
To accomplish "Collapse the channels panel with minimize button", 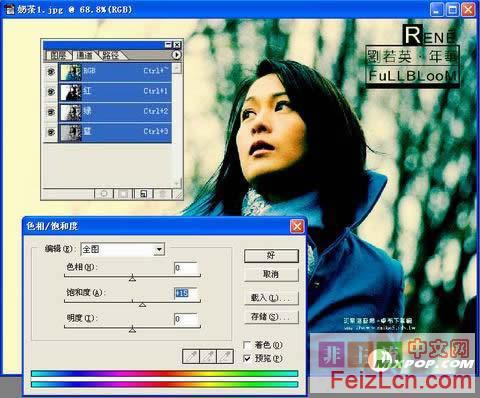I will pyautogui.click(x=169, y=45).
